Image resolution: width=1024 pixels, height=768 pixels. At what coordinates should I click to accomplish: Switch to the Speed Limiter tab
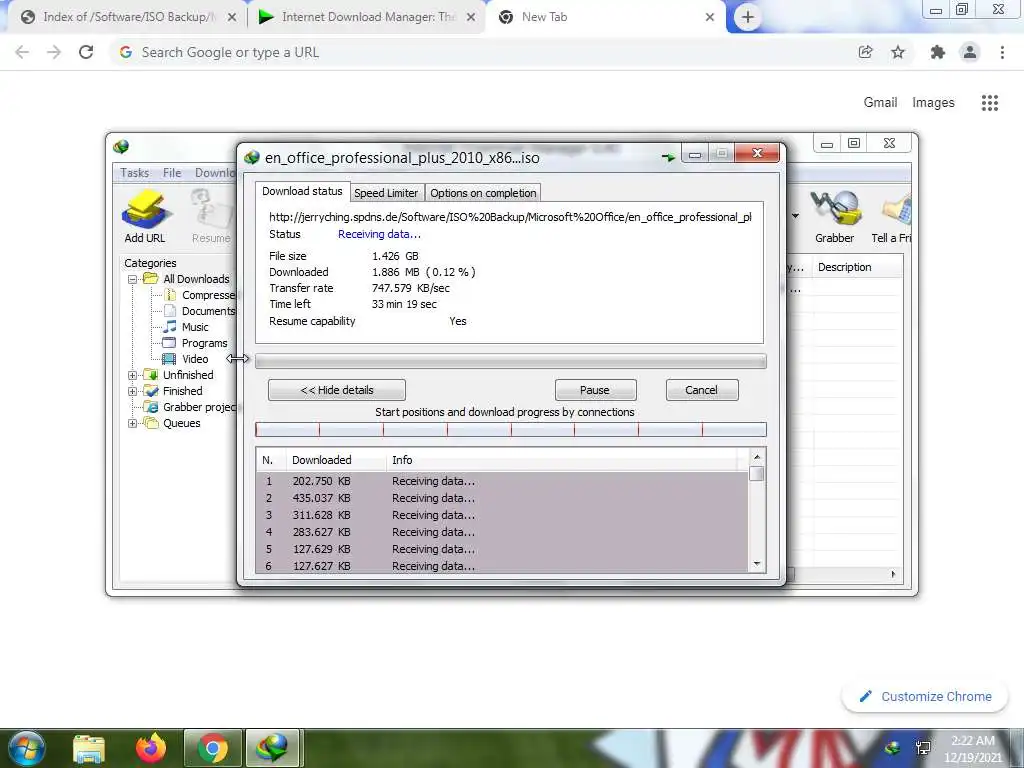coord(386,193)
